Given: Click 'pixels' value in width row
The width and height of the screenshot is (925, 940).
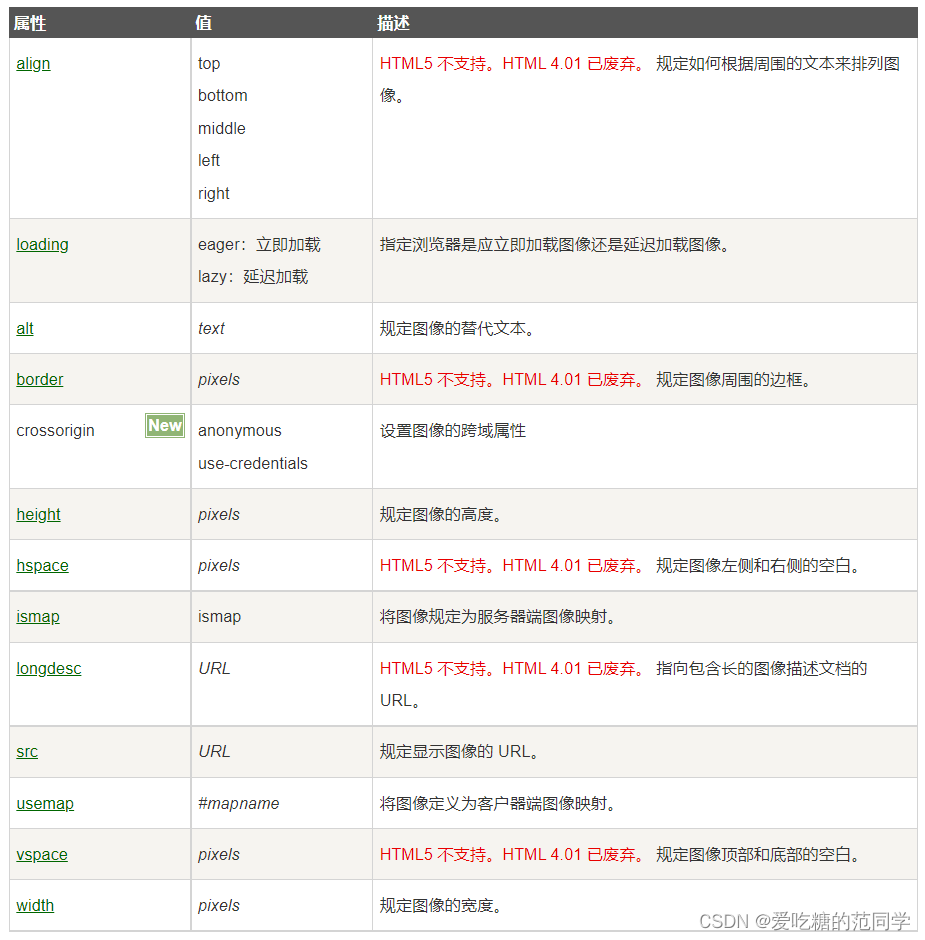Looking at the screenshot, I should [x=219, y=905].
